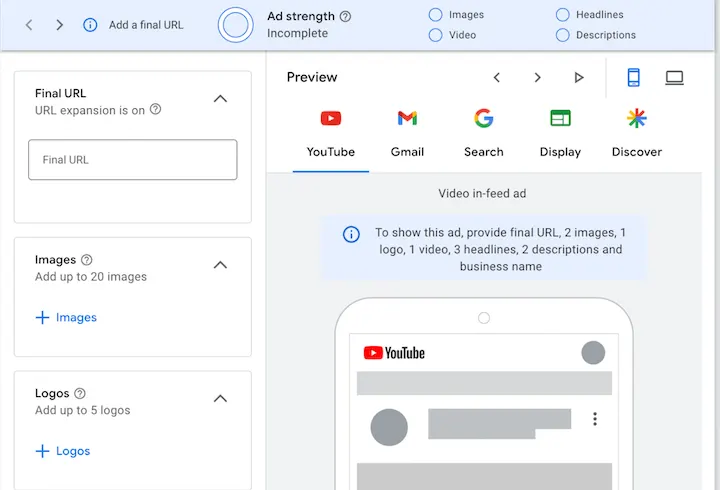
Task: Open Ad strength help icon
Action: click(x=345, y=17)
